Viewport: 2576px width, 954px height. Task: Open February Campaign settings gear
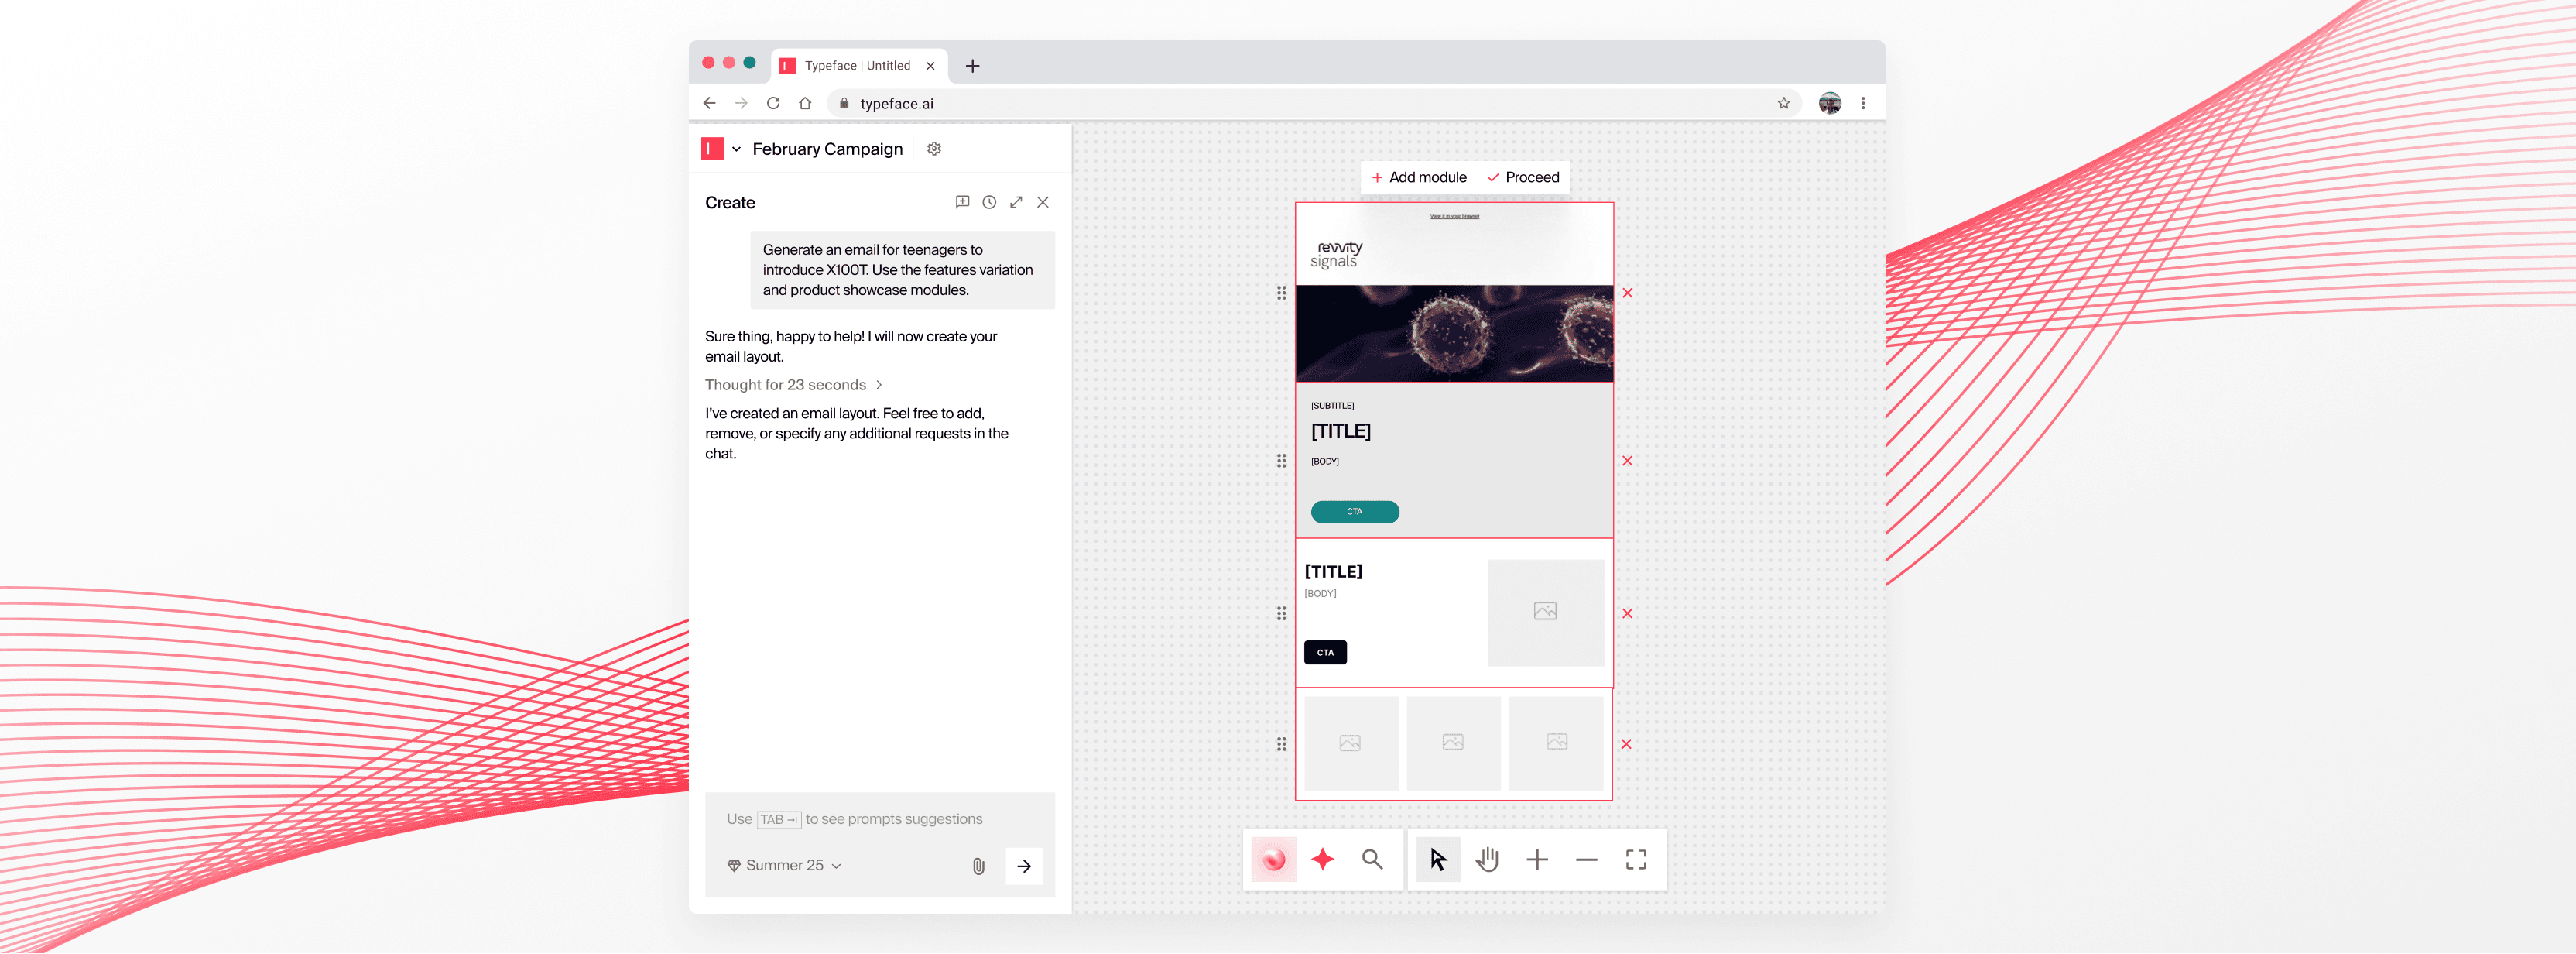[934, 149]
